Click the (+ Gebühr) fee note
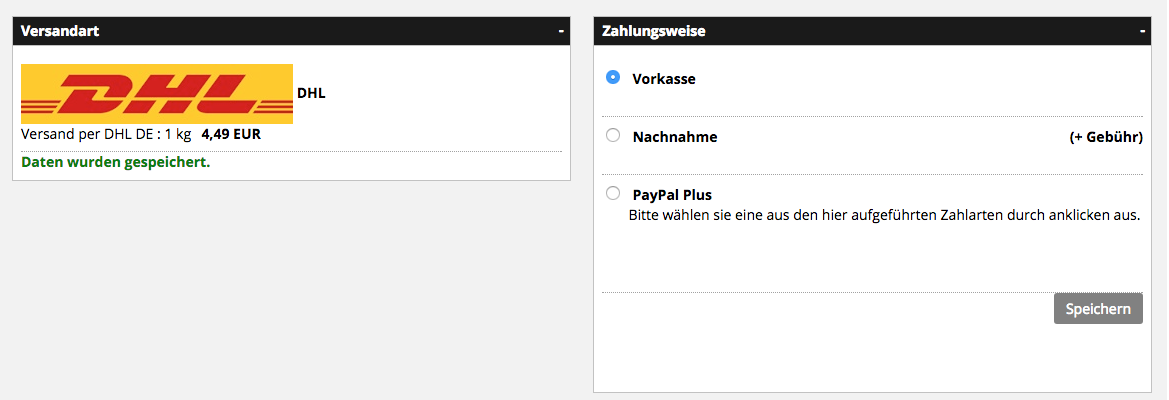The height and width of the screenshot is (400, 1169). (1105, 137)
